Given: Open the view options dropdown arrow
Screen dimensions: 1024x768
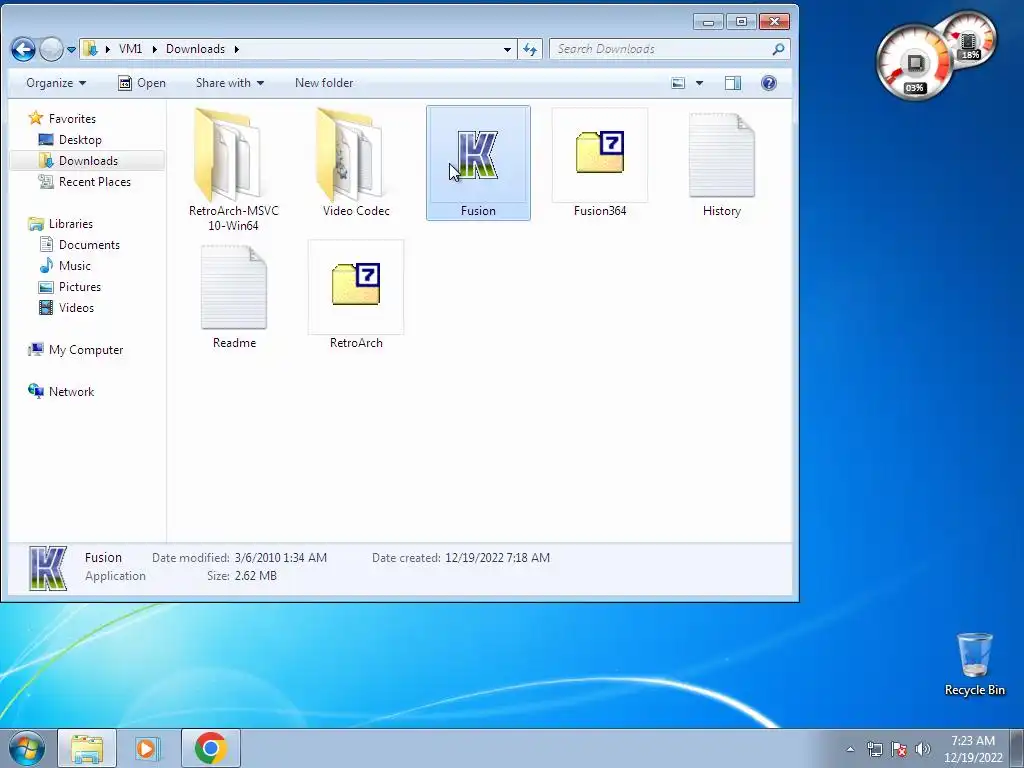Looking at the screenshot, I should (699, 83).
